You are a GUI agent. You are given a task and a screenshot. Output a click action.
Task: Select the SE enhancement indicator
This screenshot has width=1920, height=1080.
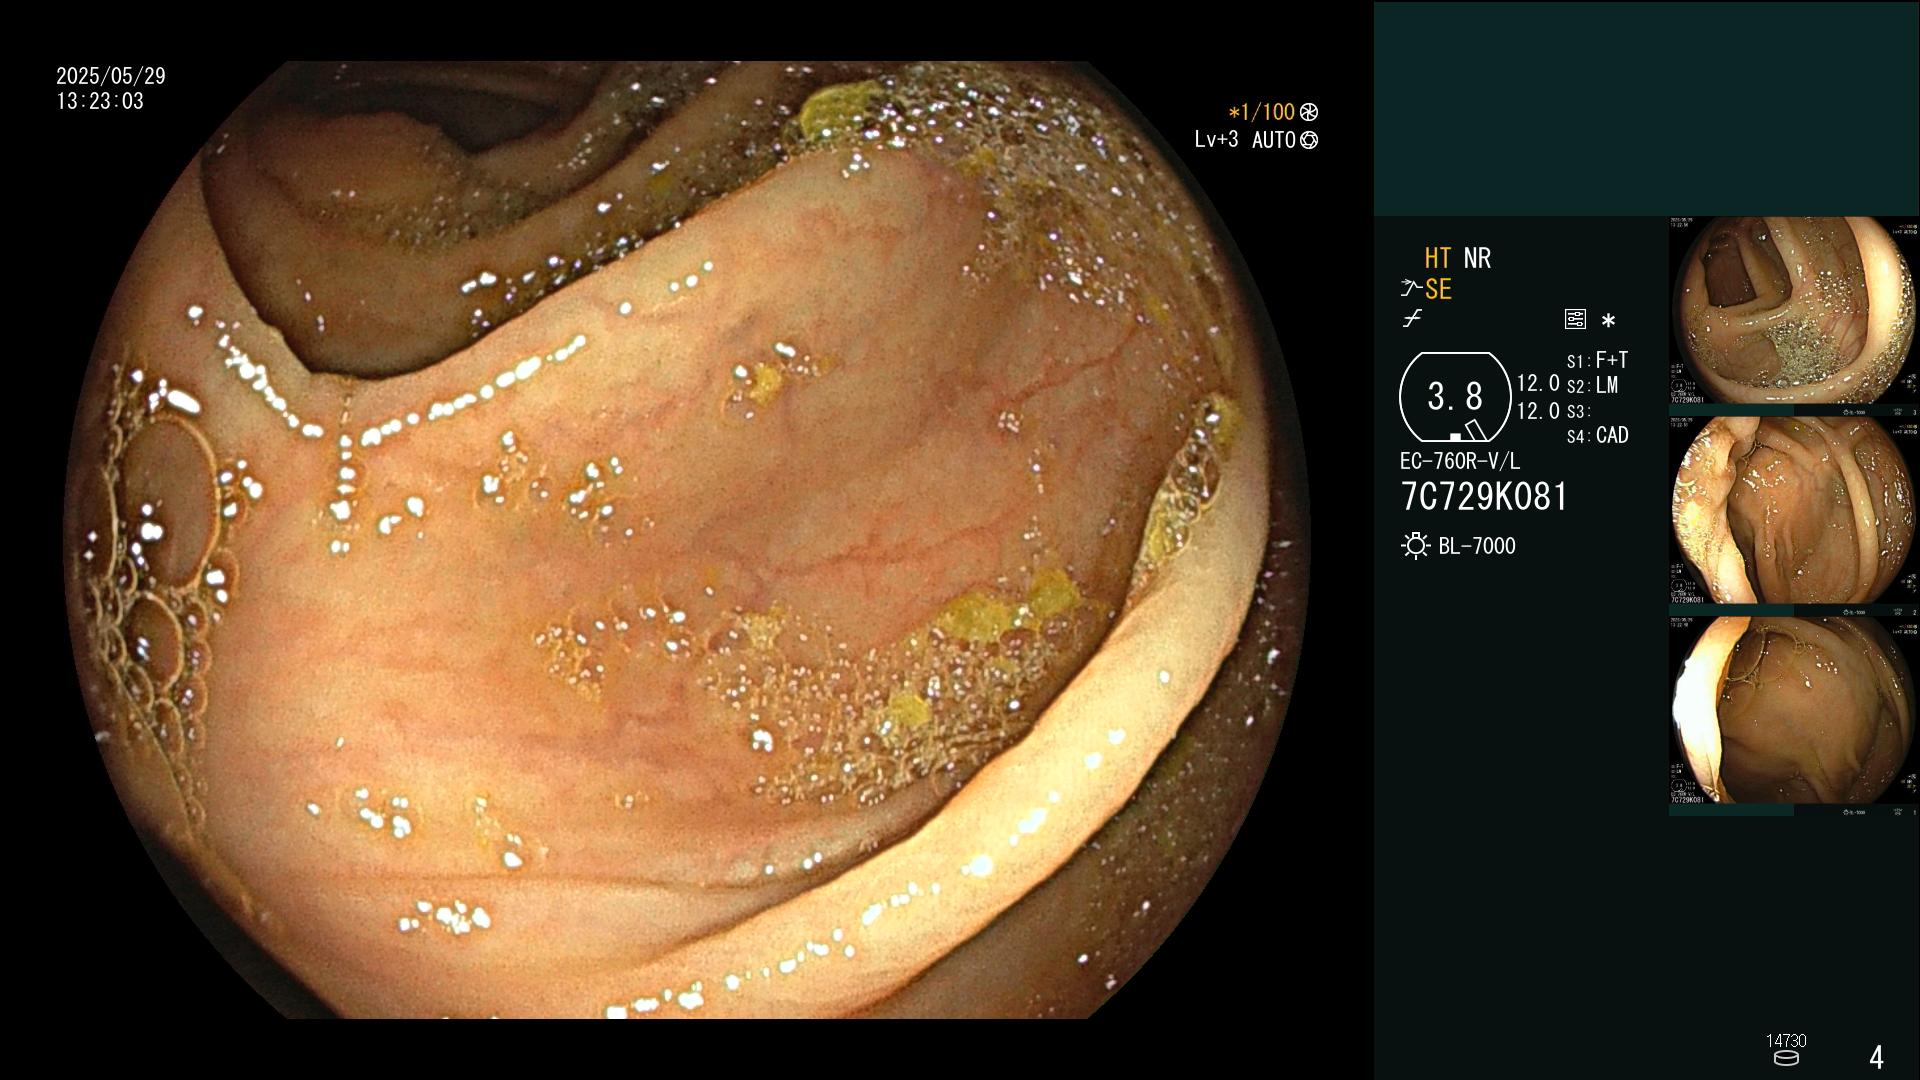1438,290
